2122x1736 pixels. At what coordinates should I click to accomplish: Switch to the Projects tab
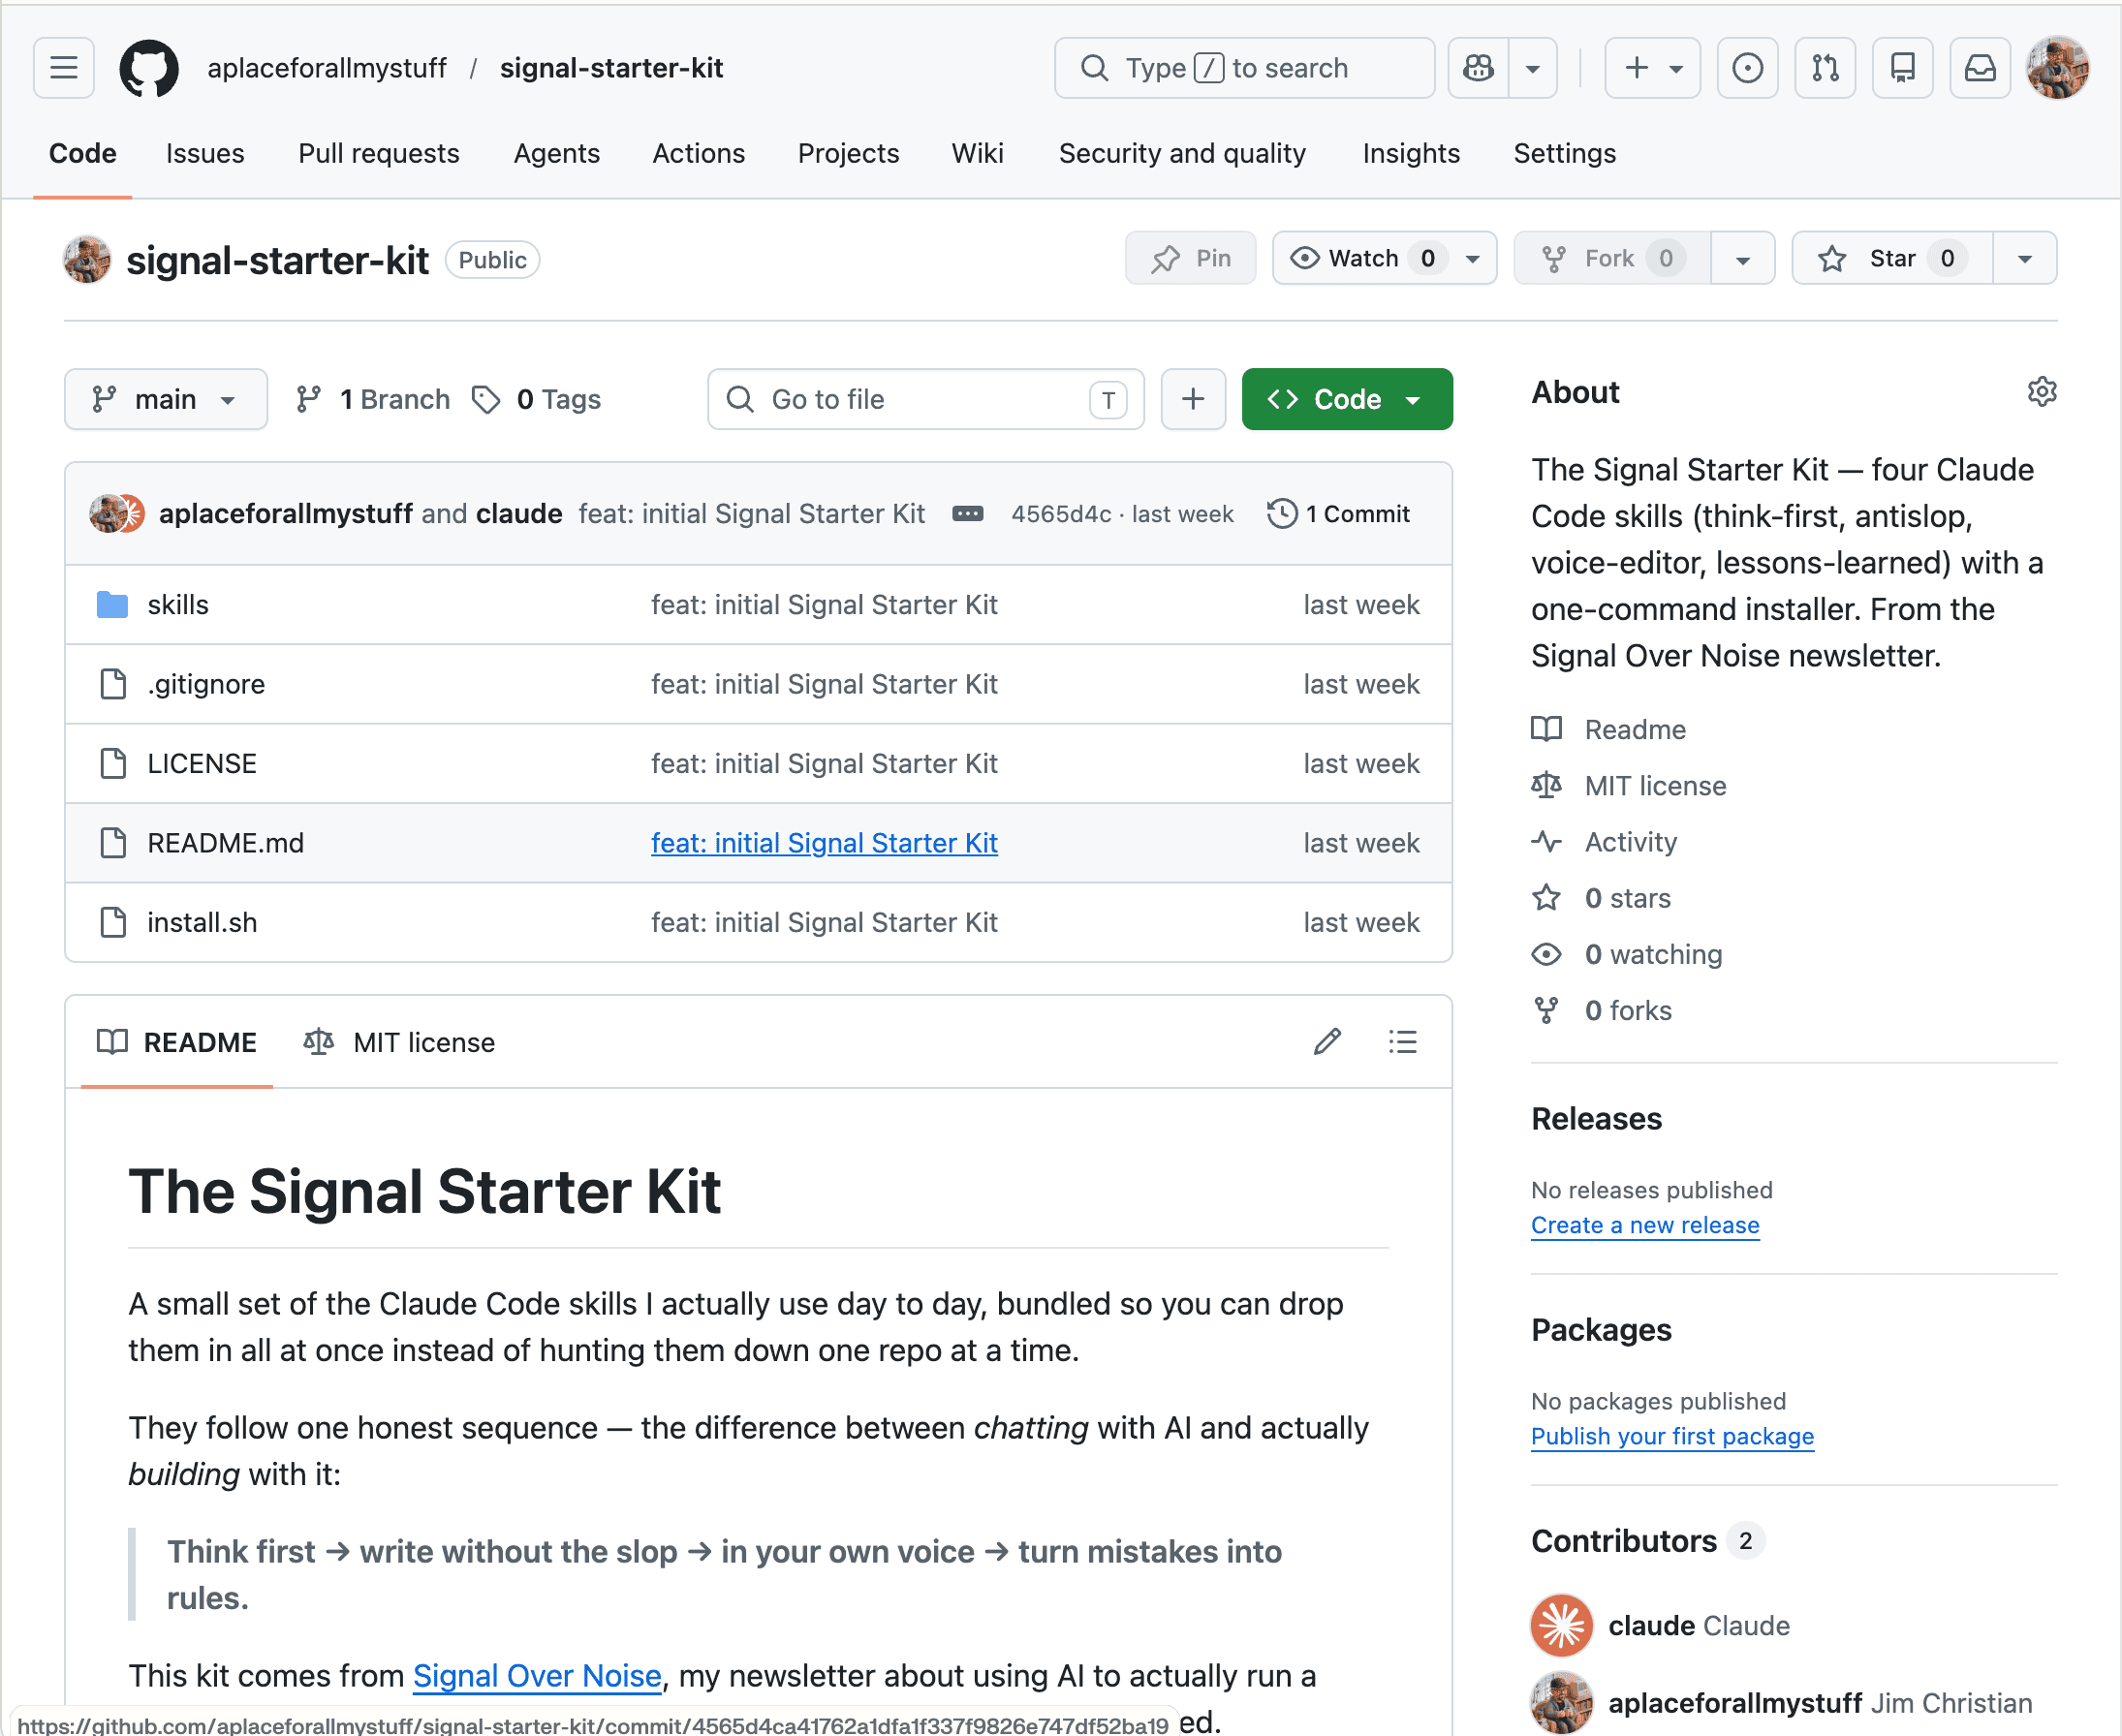848,153
